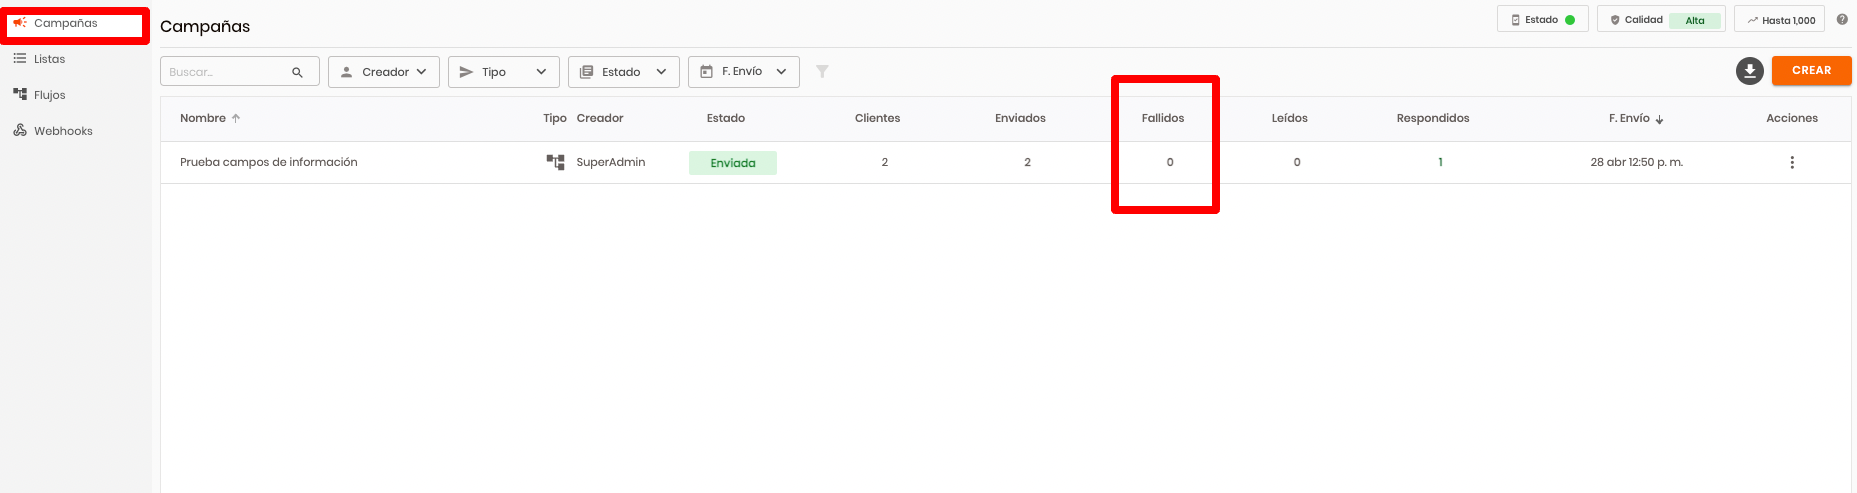Viewport: 1857px width, 493px height.
Task: Click the download icon beside CREAR
Action: [1749, 71]
